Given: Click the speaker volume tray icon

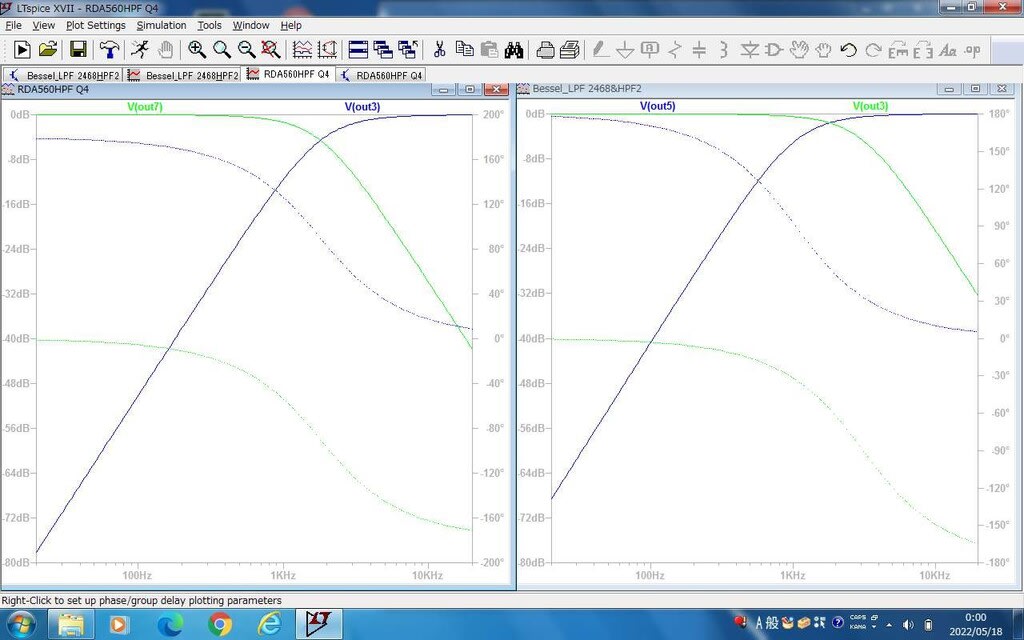Looking at the screenshot, I should (908, 625).
